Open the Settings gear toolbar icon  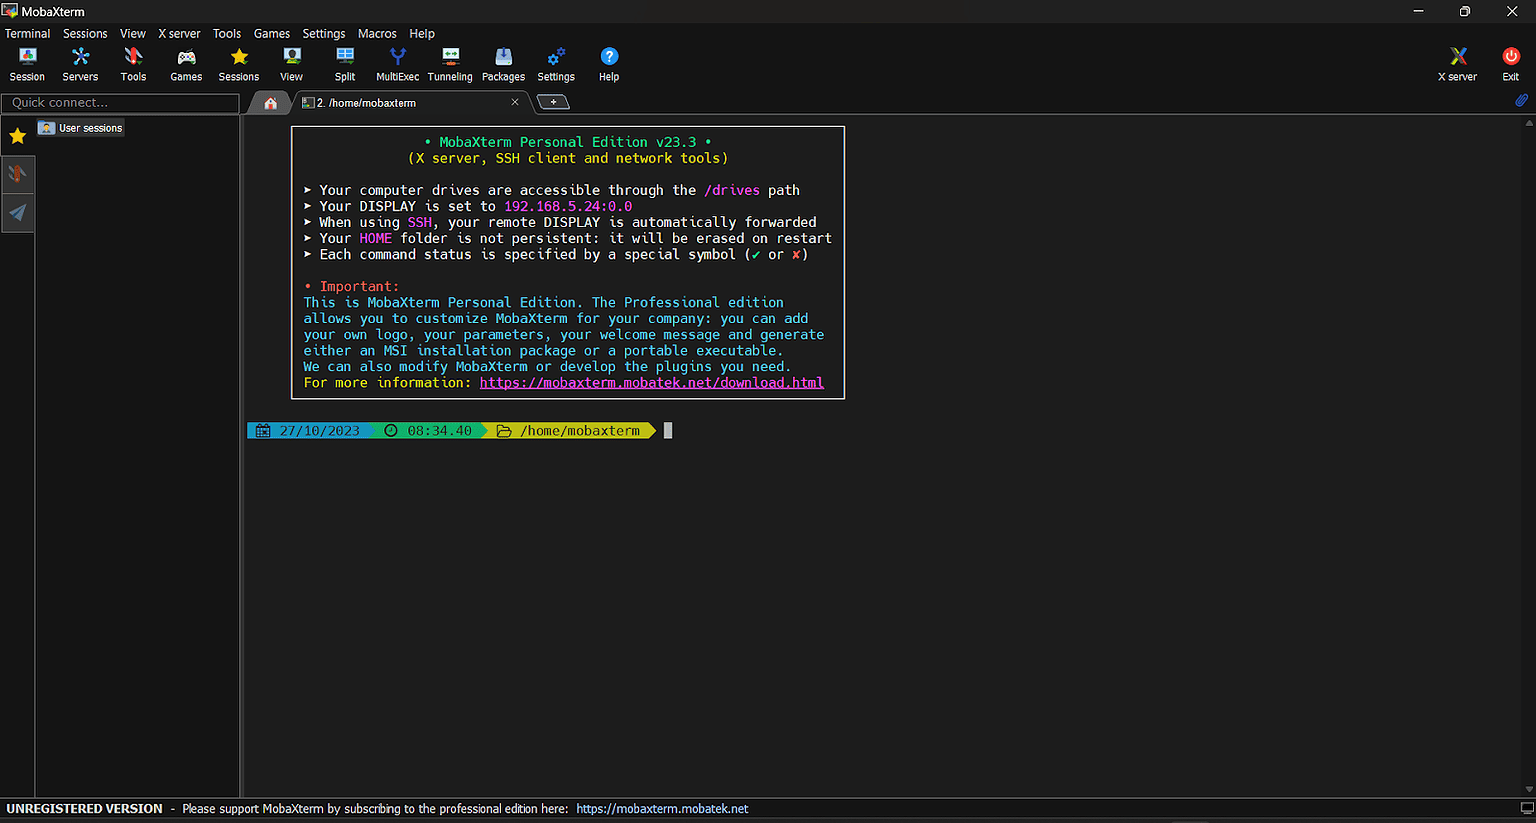(x=556, y=64)
